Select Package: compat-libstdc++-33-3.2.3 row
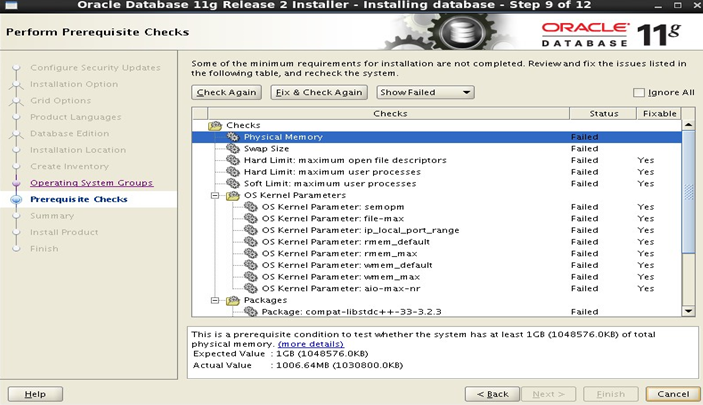 coord(437,312)
